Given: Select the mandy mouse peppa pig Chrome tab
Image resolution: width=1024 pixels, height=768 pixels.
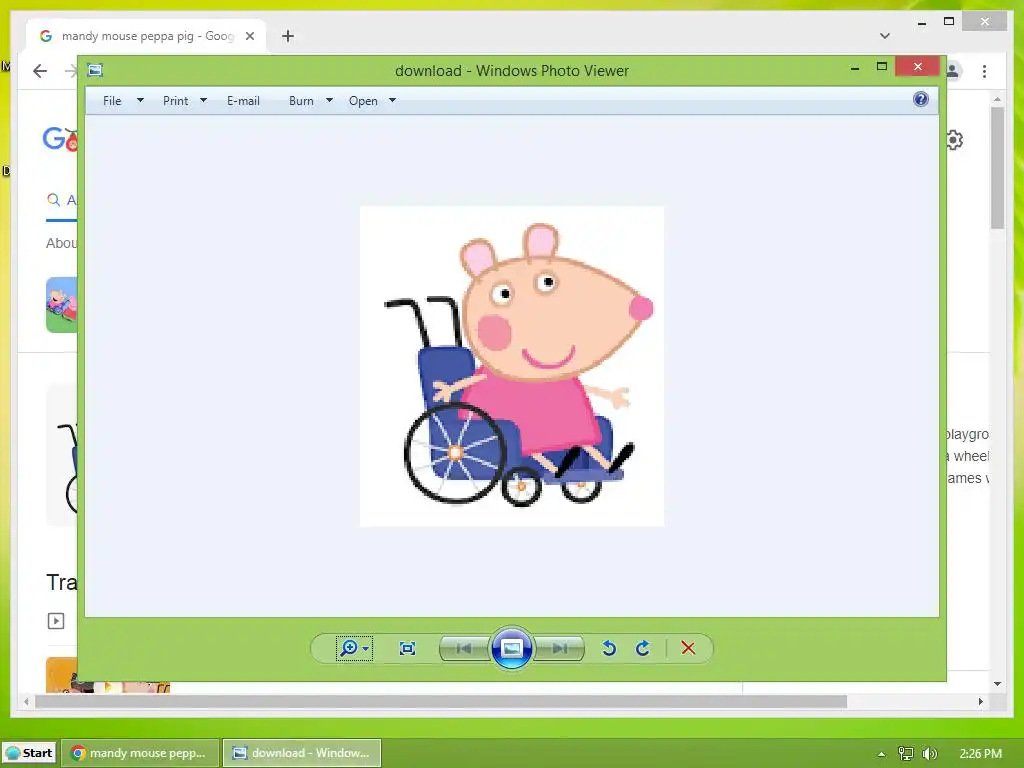Looking at the screenshot, I should coord(147,36).
